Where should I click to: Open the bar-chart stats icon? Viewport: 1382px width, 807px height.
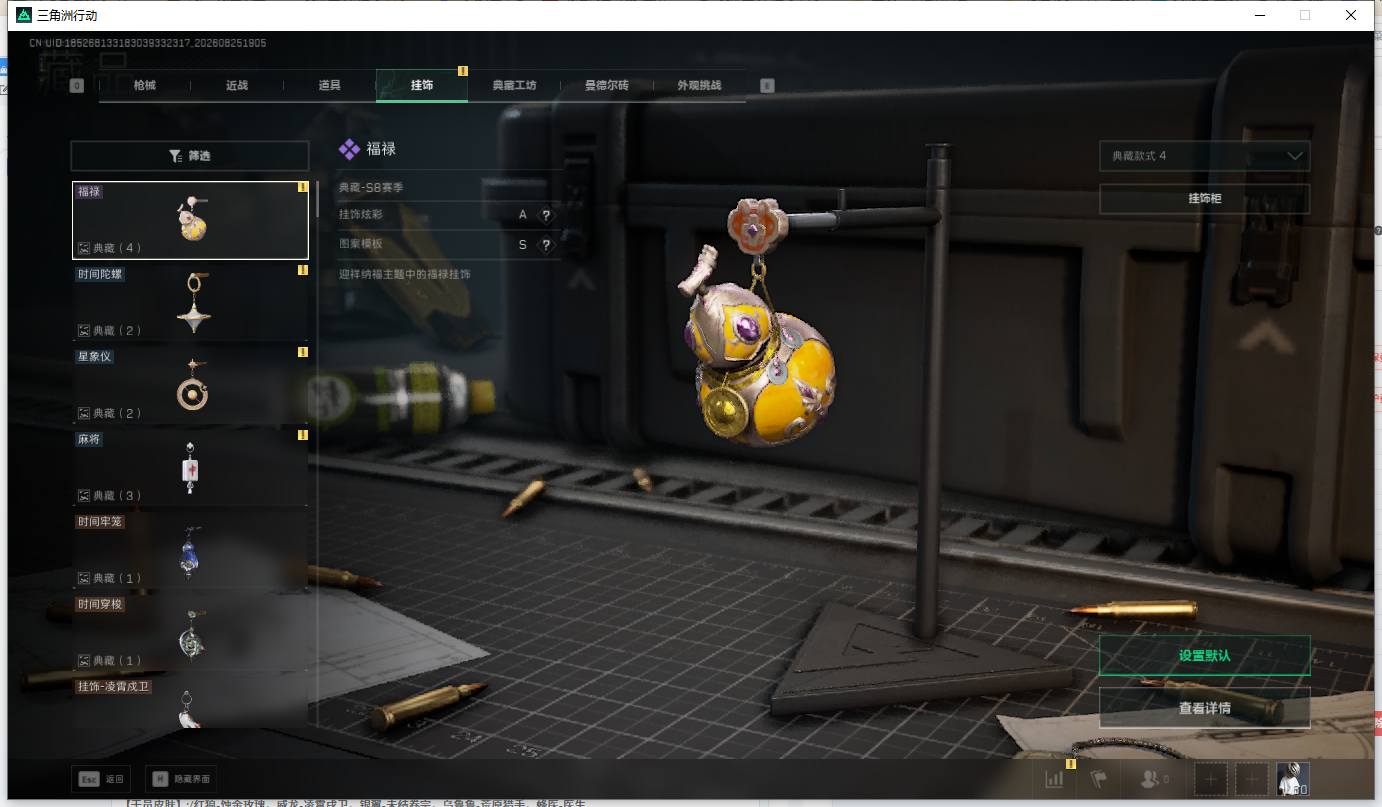coord(1054,779)
